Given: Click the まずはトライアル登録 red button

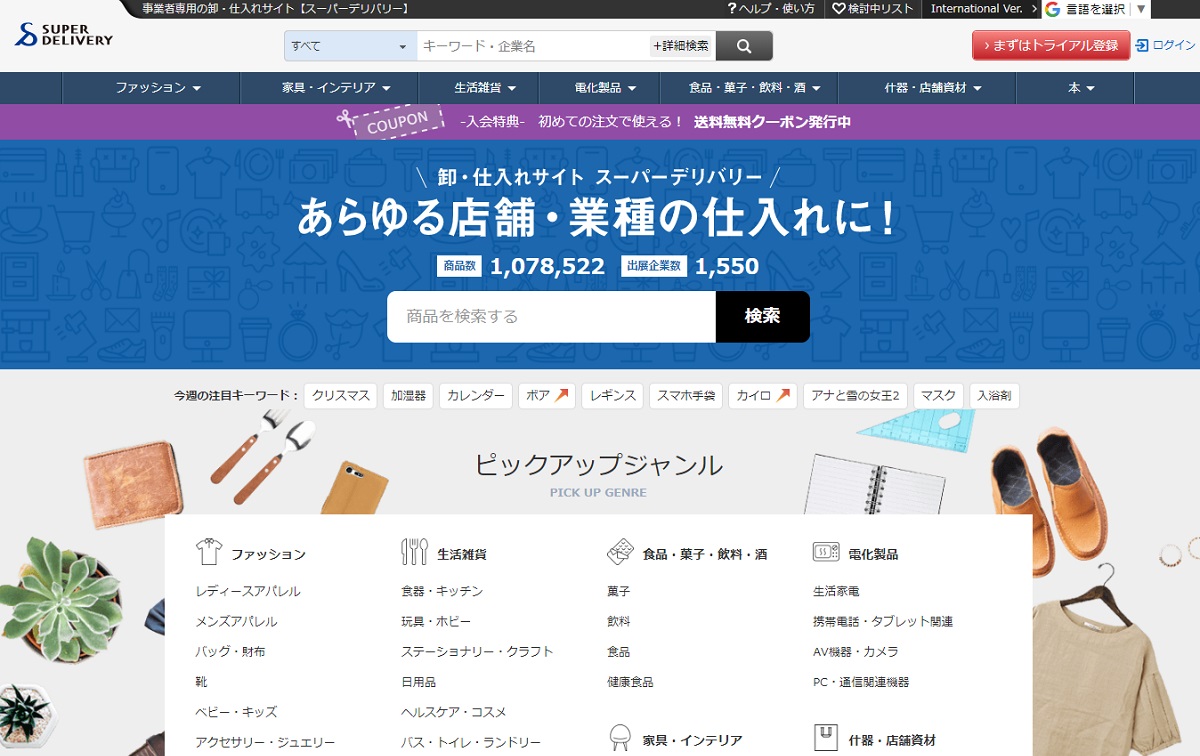Looking at the screenshot, I should pyautogui.click(x=1051, y=46).
